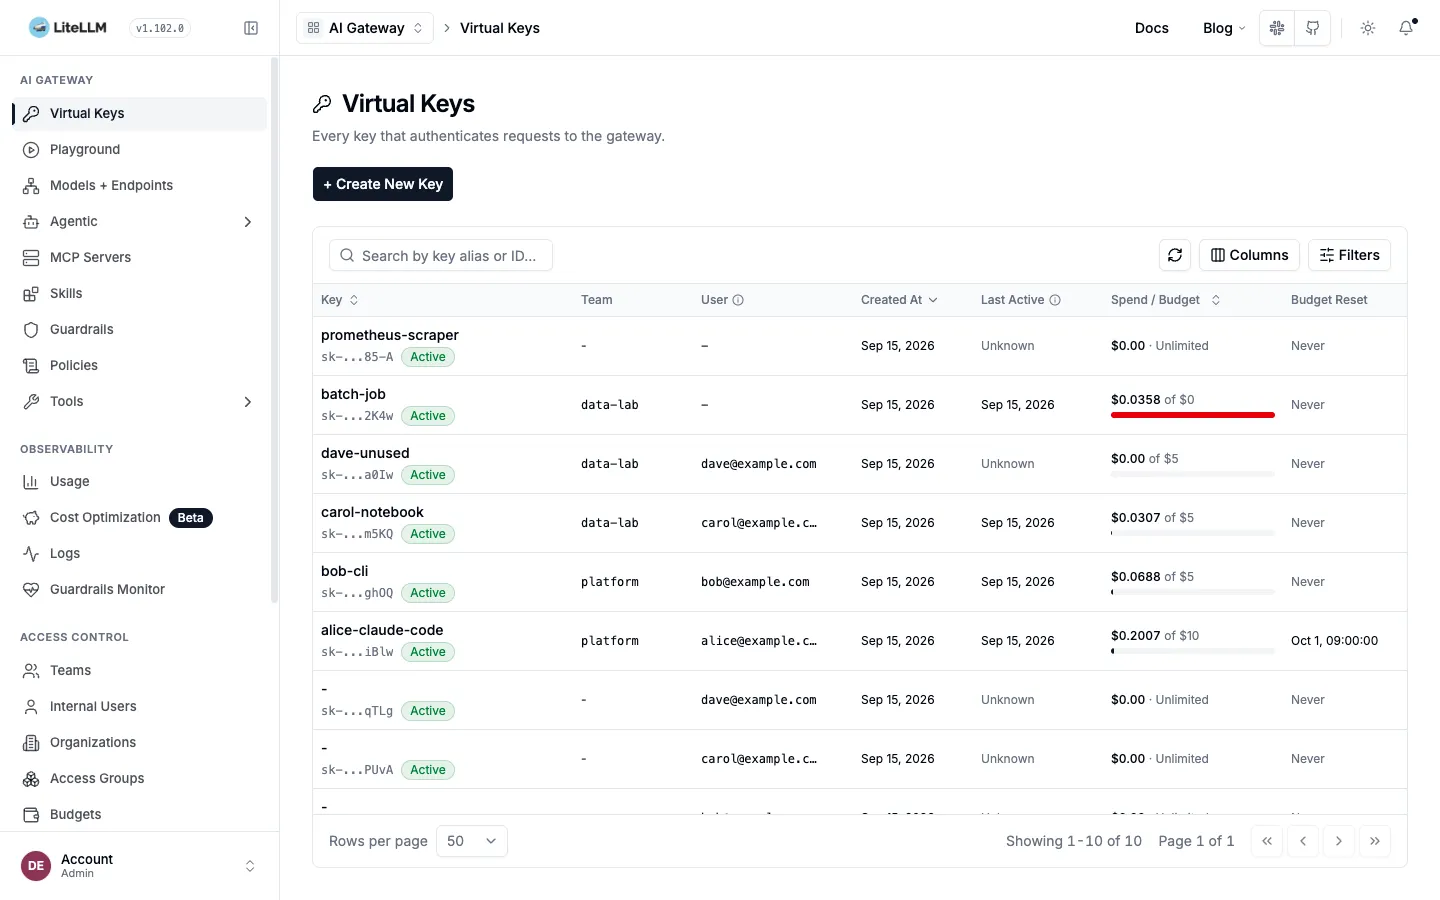This screenshot has height=900, width=1440.
Task: Open the Docs link
Action: pos(1152,28)
